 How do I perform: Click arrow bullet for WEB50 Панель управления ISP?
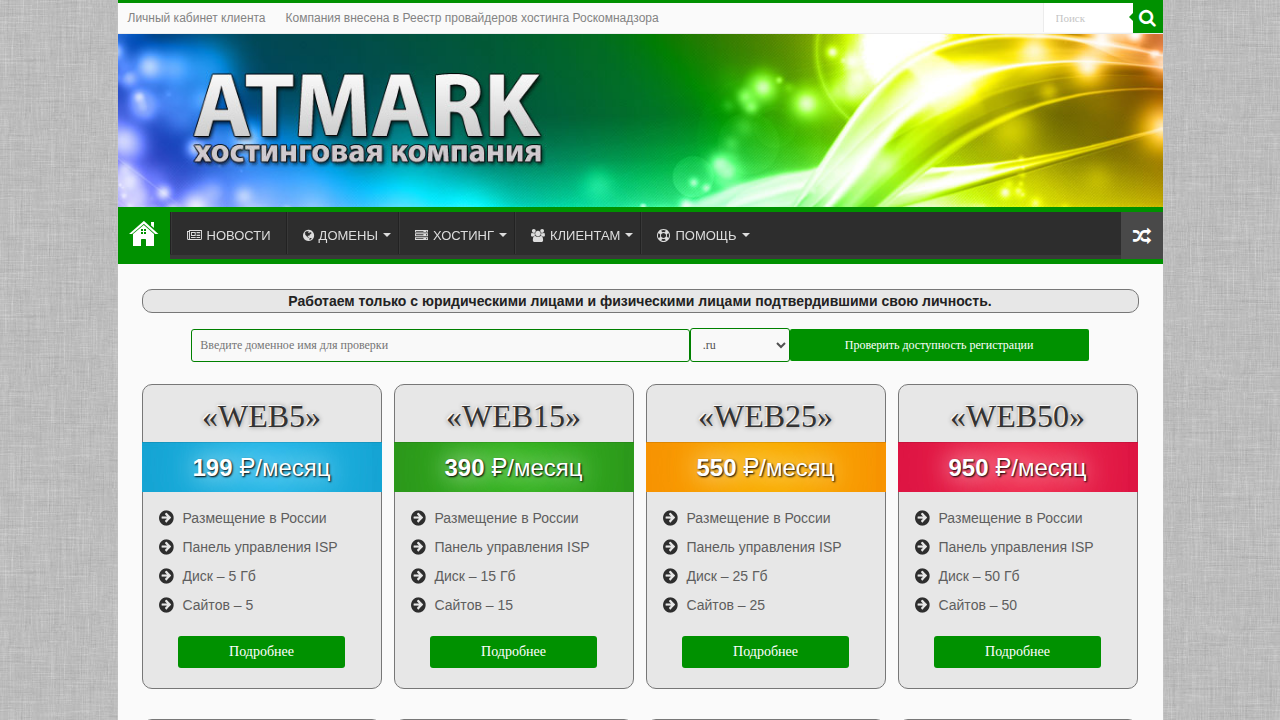click(922, 547)
